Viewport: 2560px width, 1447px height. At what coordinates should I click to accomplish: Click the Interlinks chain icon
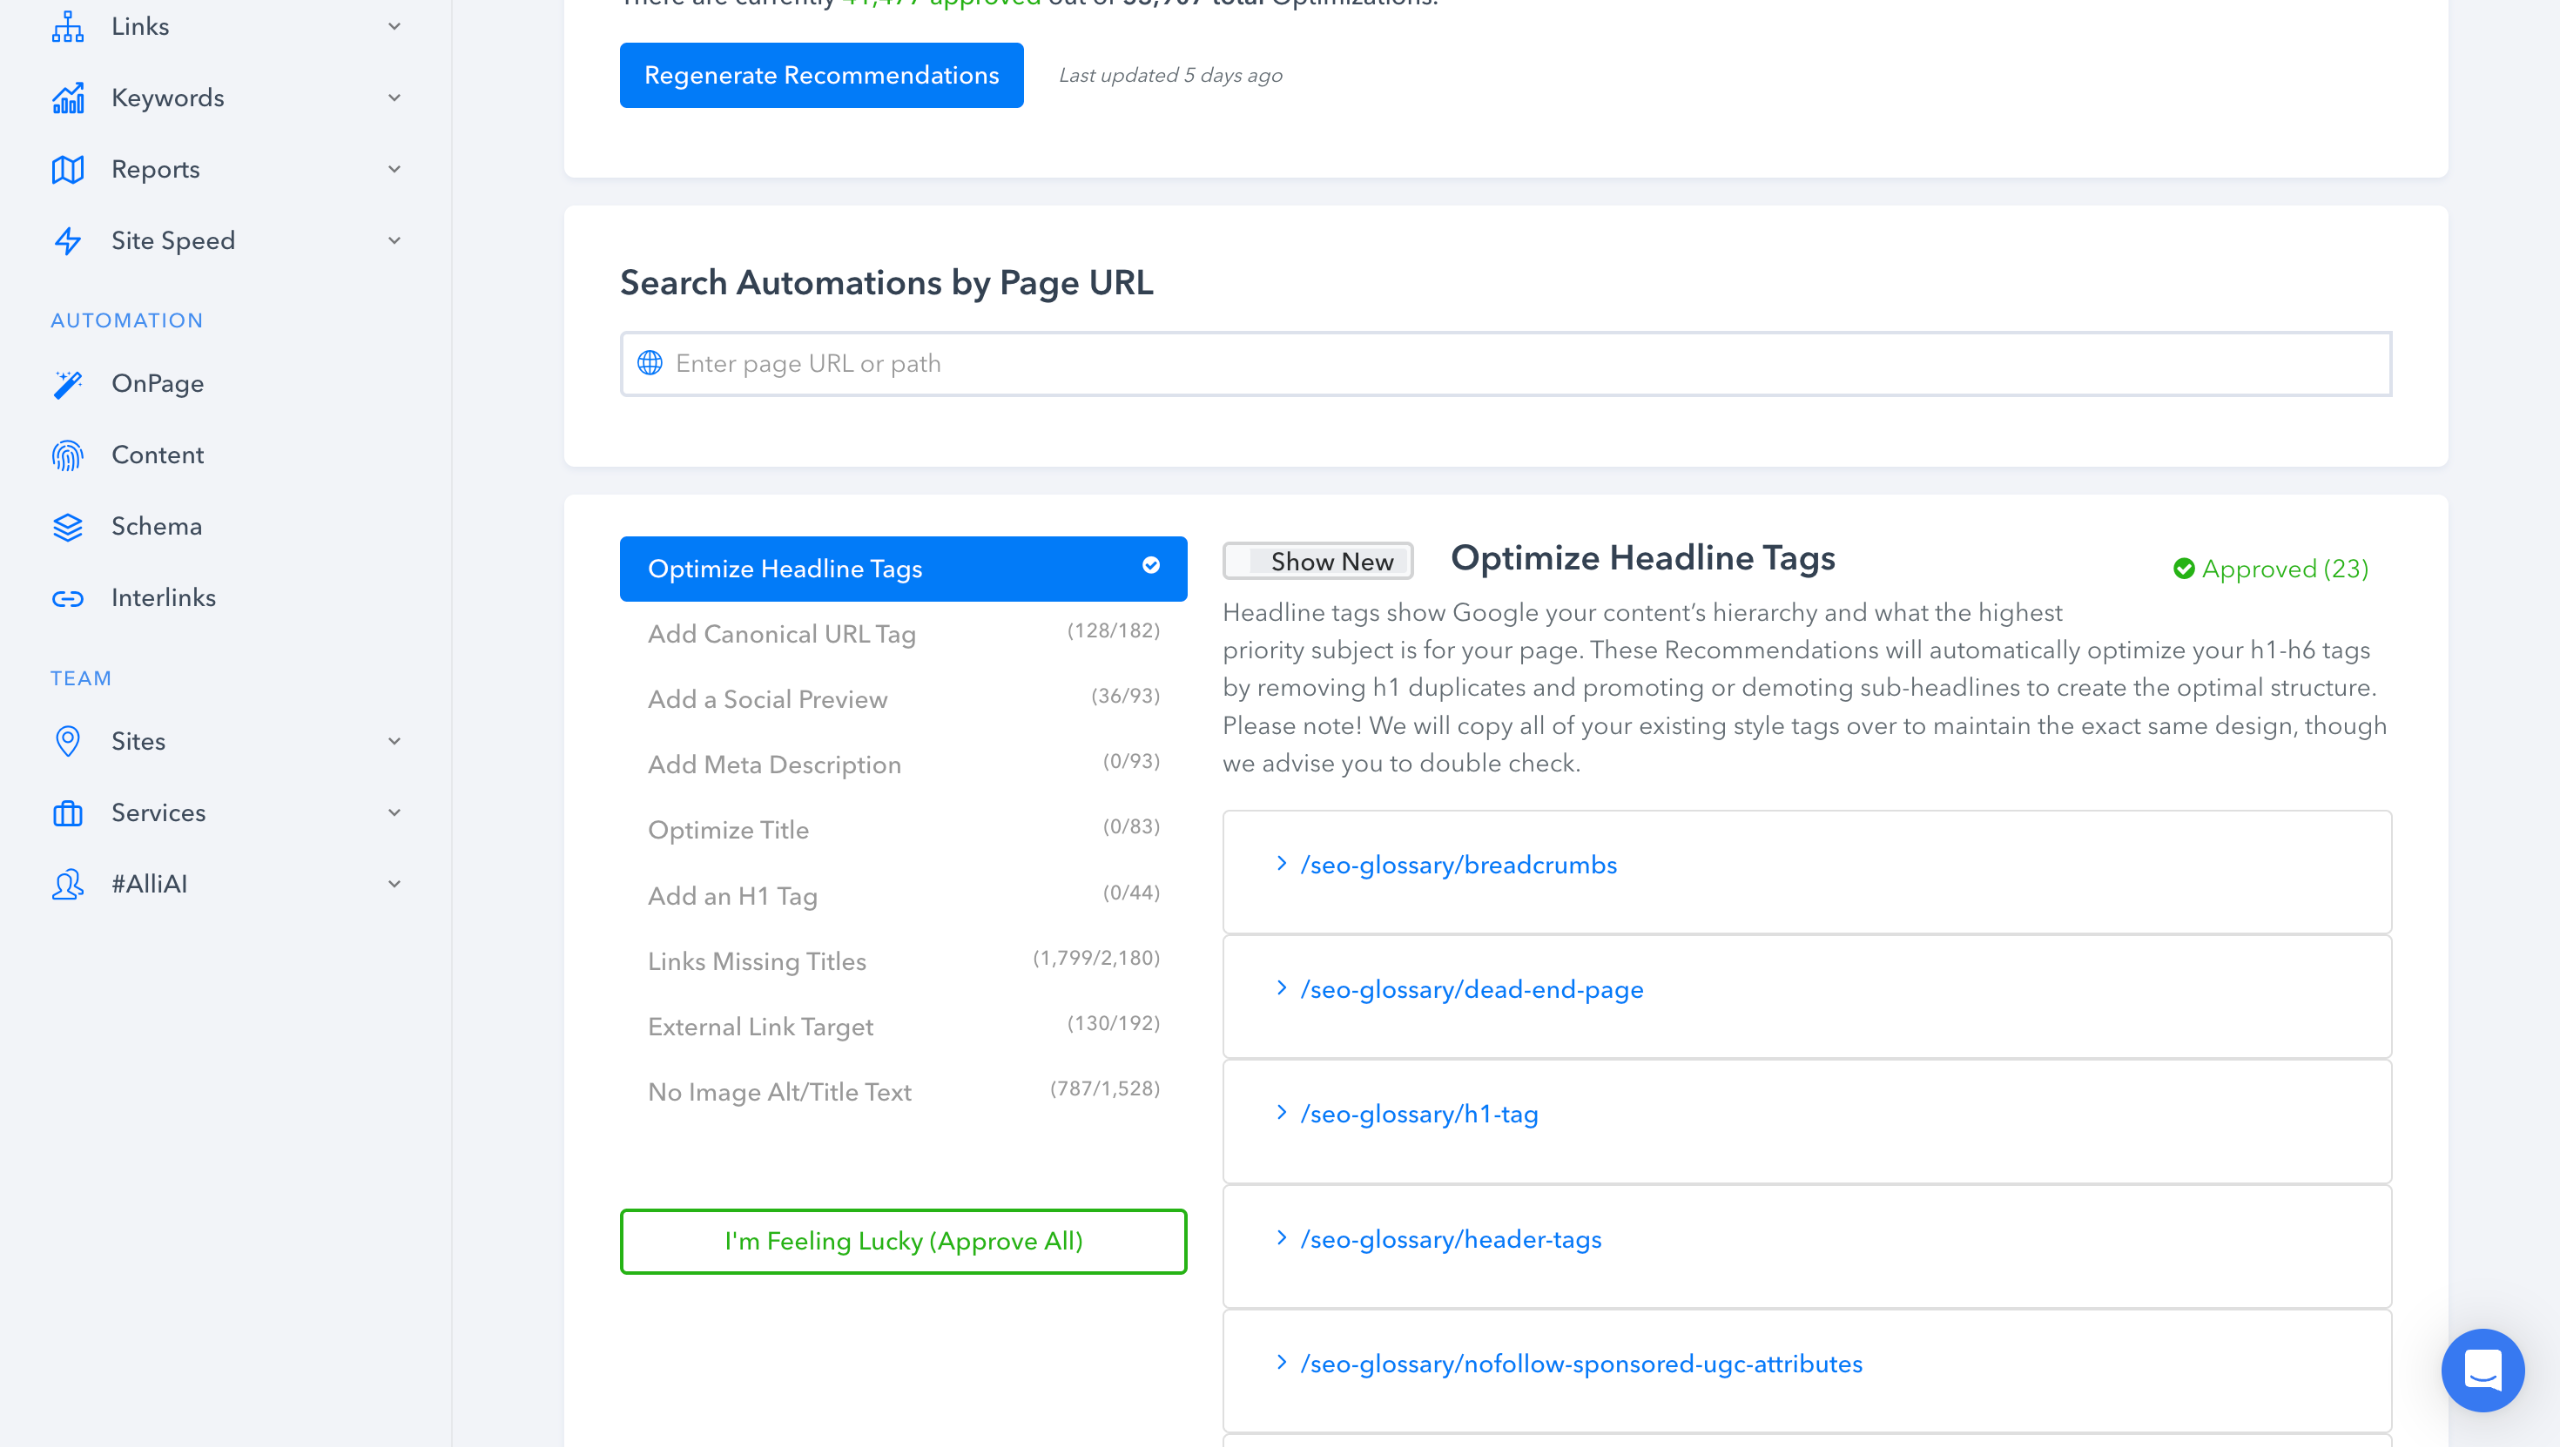pos(67,599)
